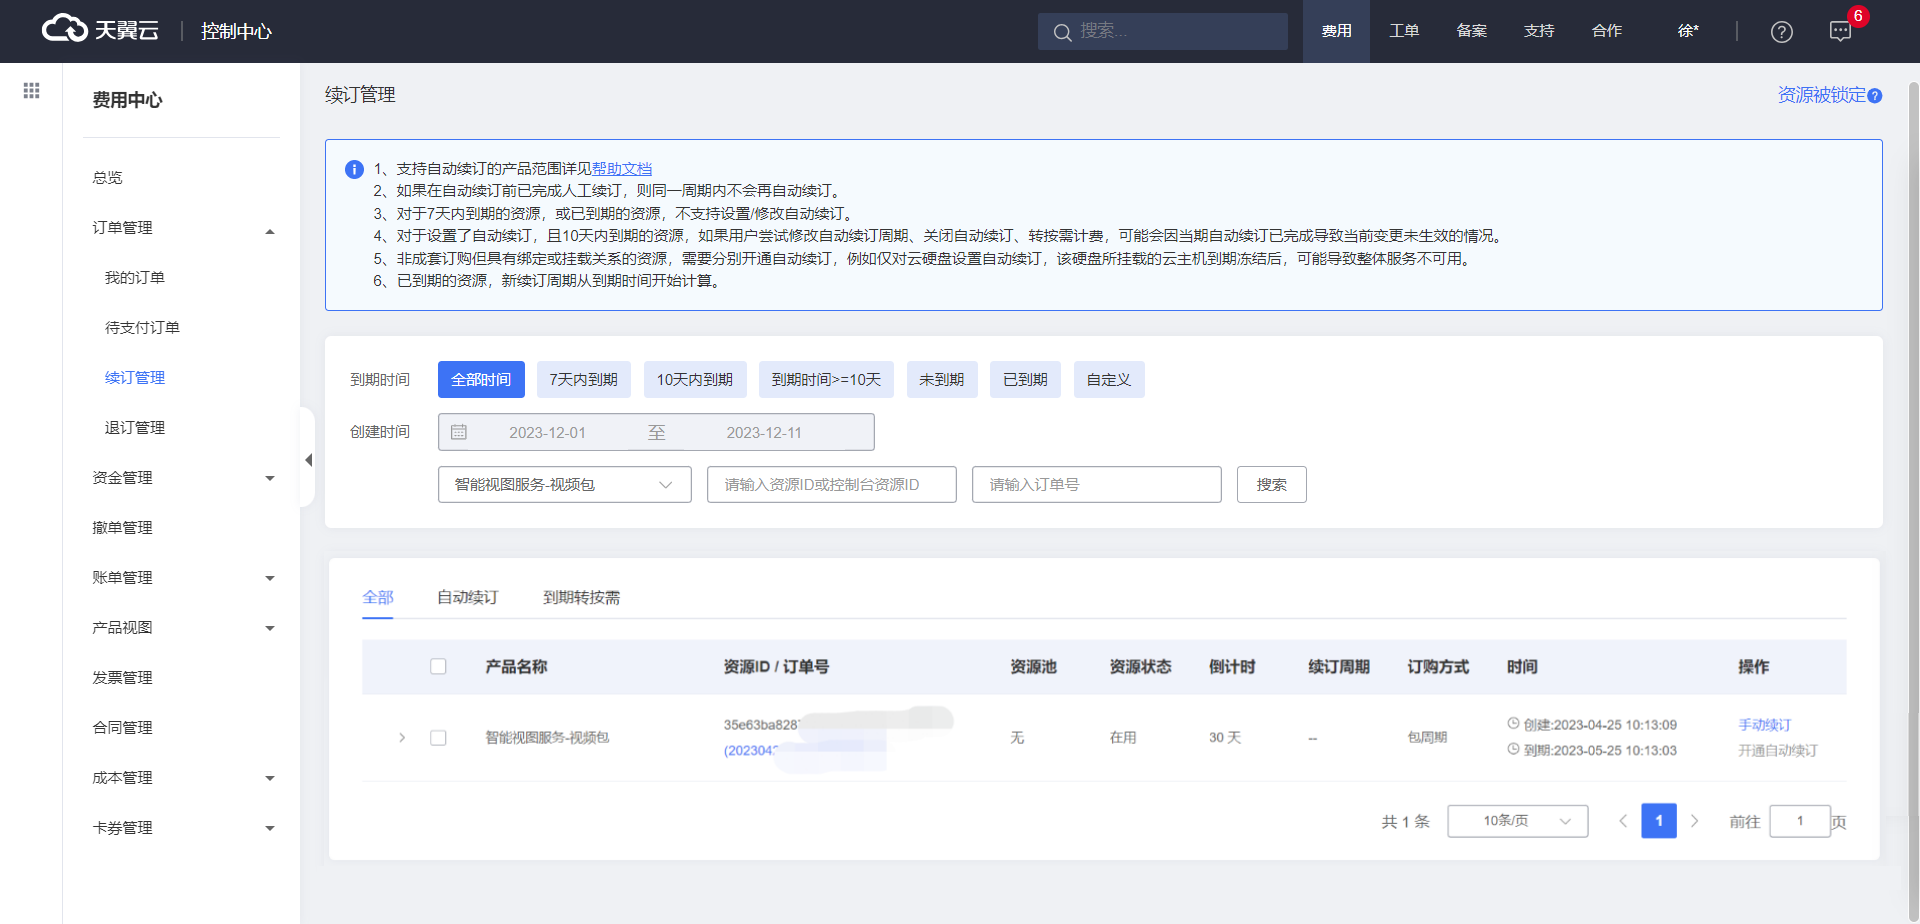1920x924 pixels.
Task: Open the 智能视图服务-视频包 product dropdown
Action: [564, 485]
